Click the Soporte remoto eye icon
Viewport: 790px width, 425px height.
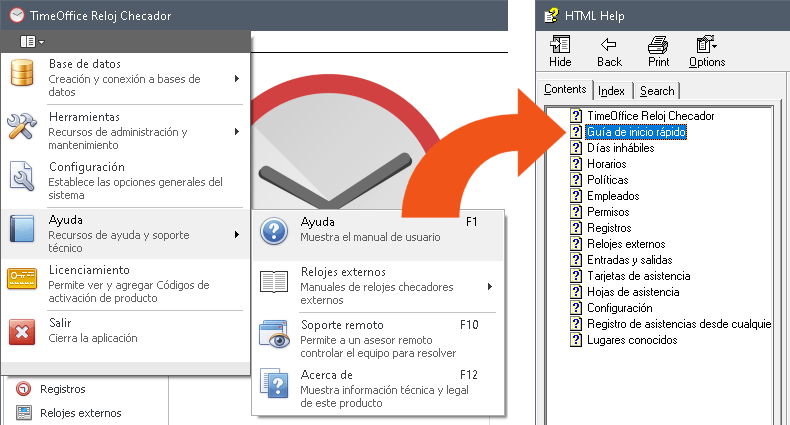(x=274, y=336)
